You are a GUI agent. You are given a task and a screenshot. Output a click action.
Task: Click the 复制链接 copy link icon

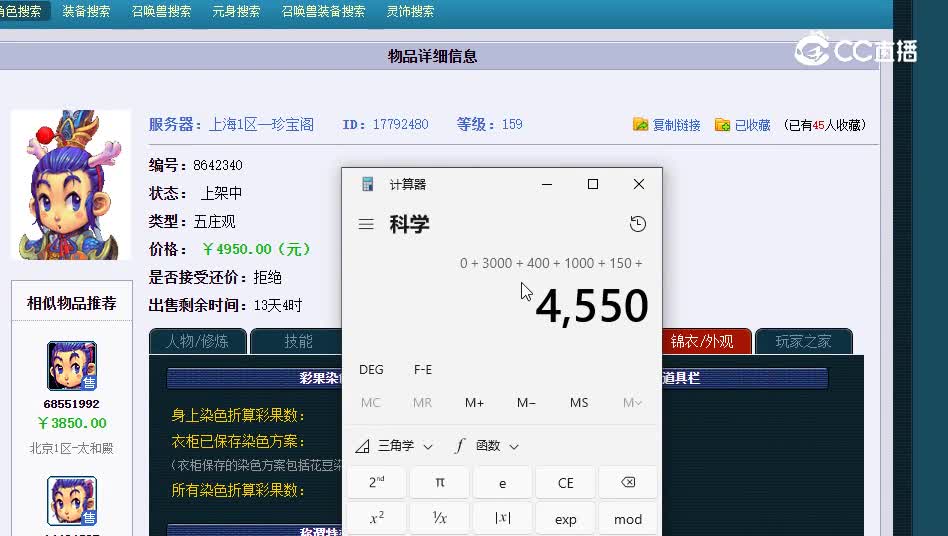(x=640, y=124)
